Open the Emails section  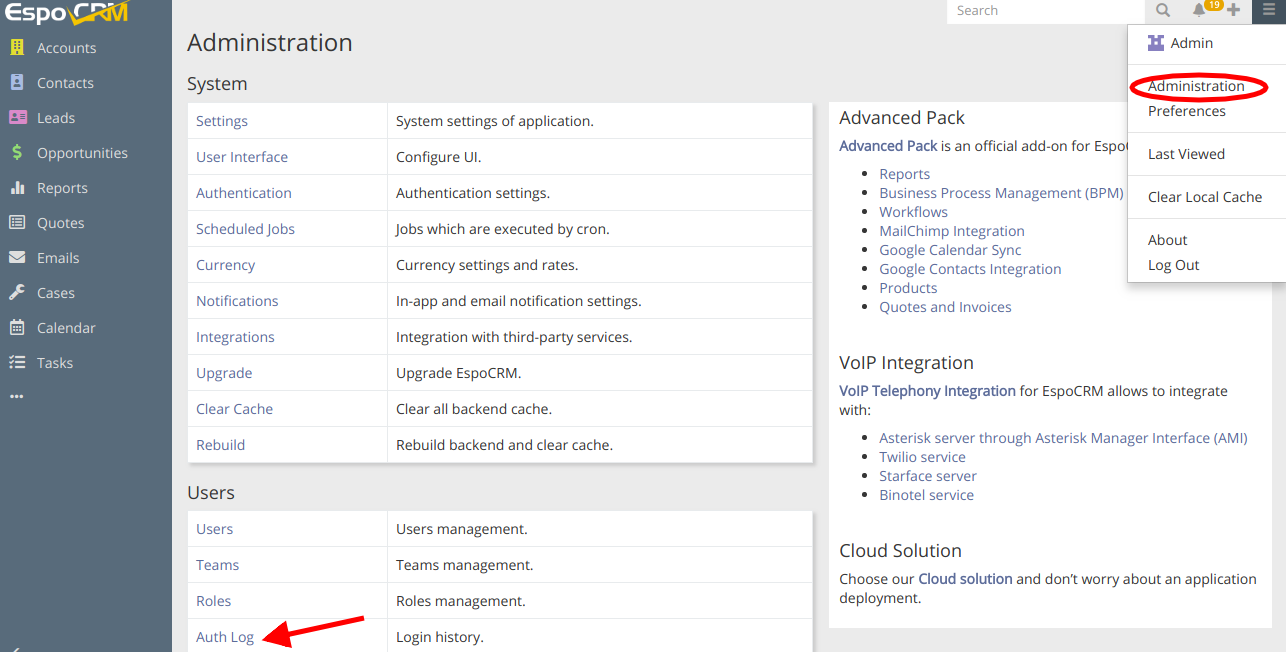[58, 257]
